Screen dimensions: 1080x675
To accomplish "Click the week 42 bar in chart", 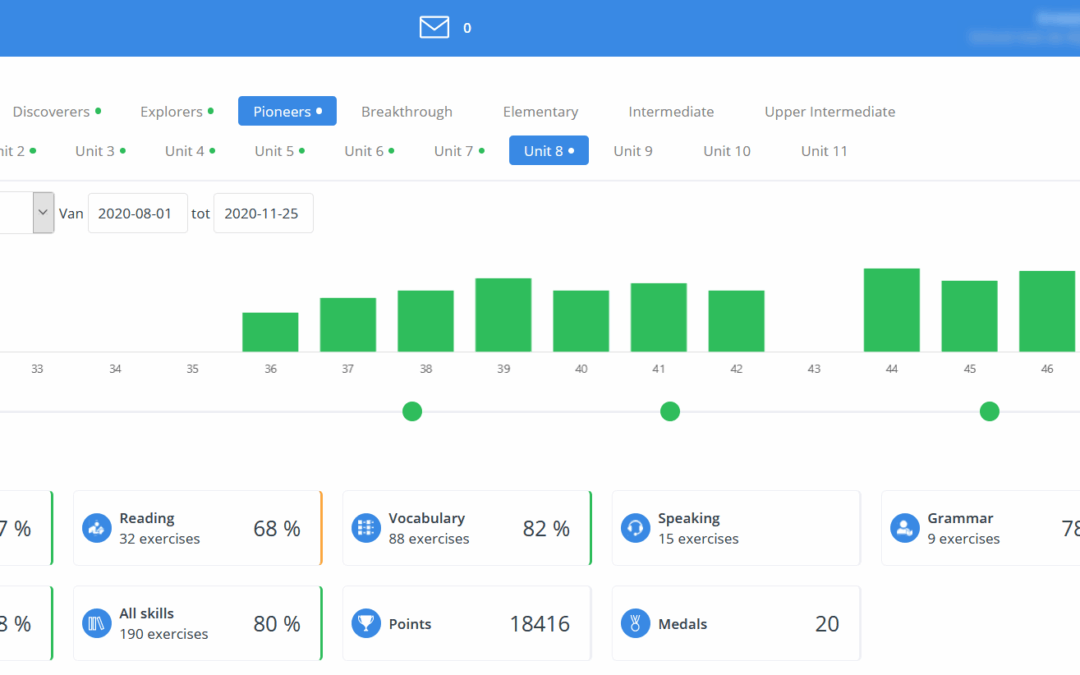I will [736, 321].
